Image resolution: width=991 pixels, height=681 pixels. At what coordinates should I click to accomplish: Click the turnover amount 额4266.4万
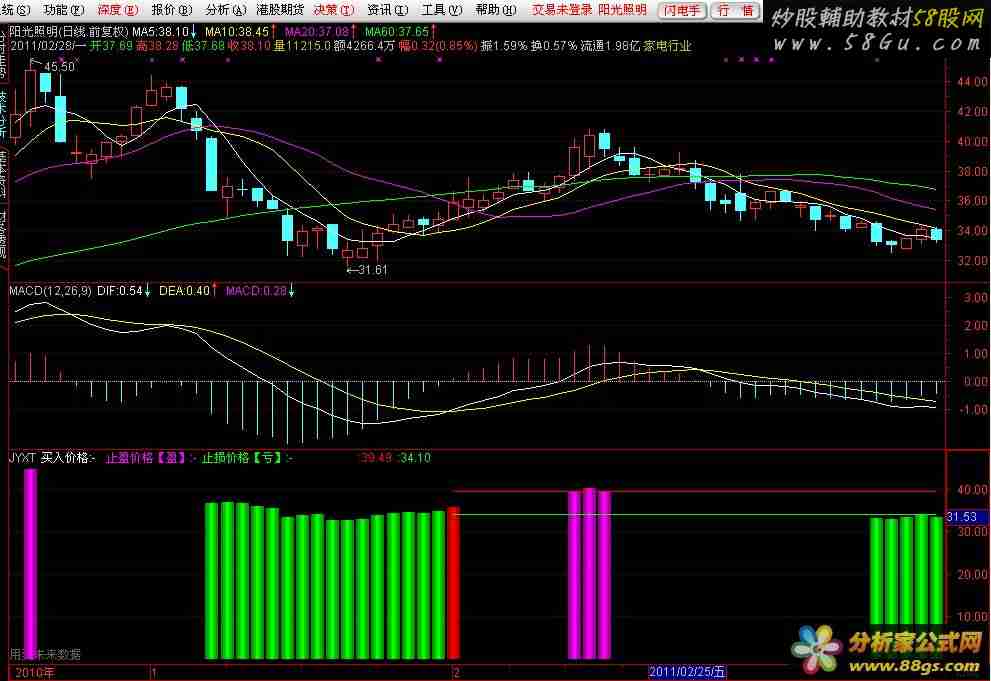point(364,46)
